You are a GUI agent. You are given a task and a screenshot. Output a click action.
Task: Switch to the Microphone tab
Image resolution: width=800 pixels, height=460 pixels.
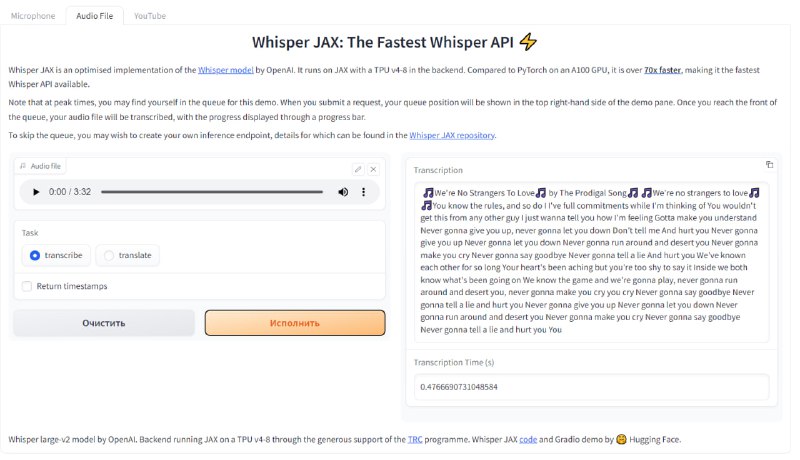(33, 16)
